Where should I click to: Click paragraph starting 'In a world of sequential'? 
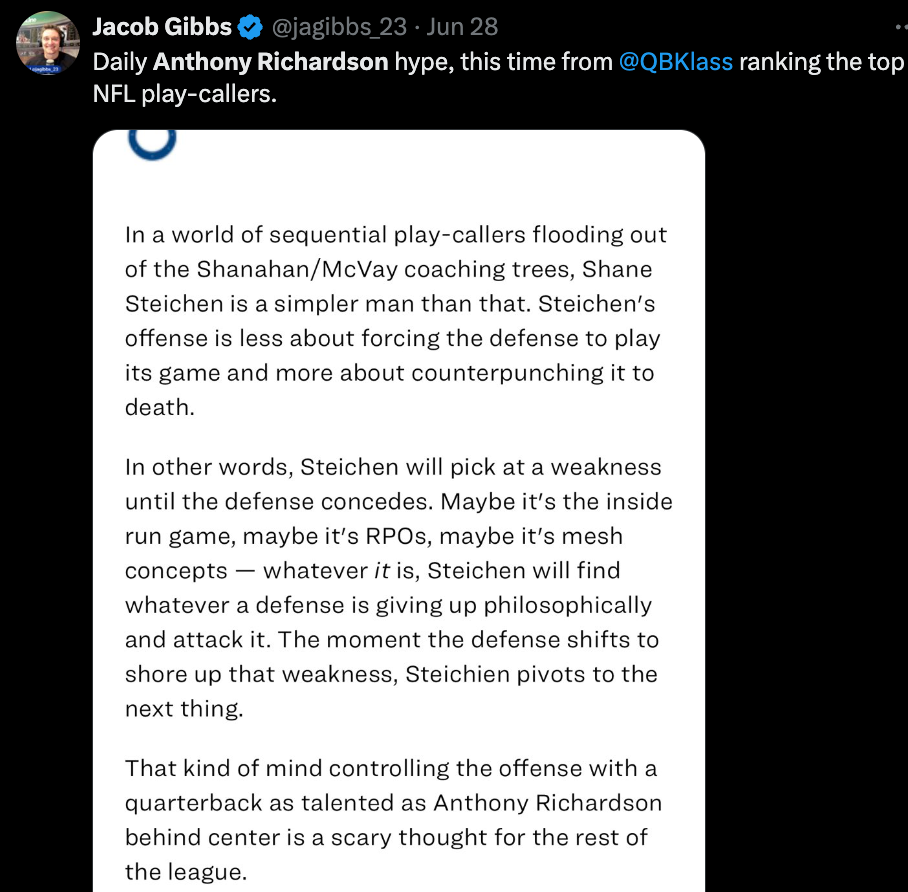pyautogui.click(x=396, y=321)
